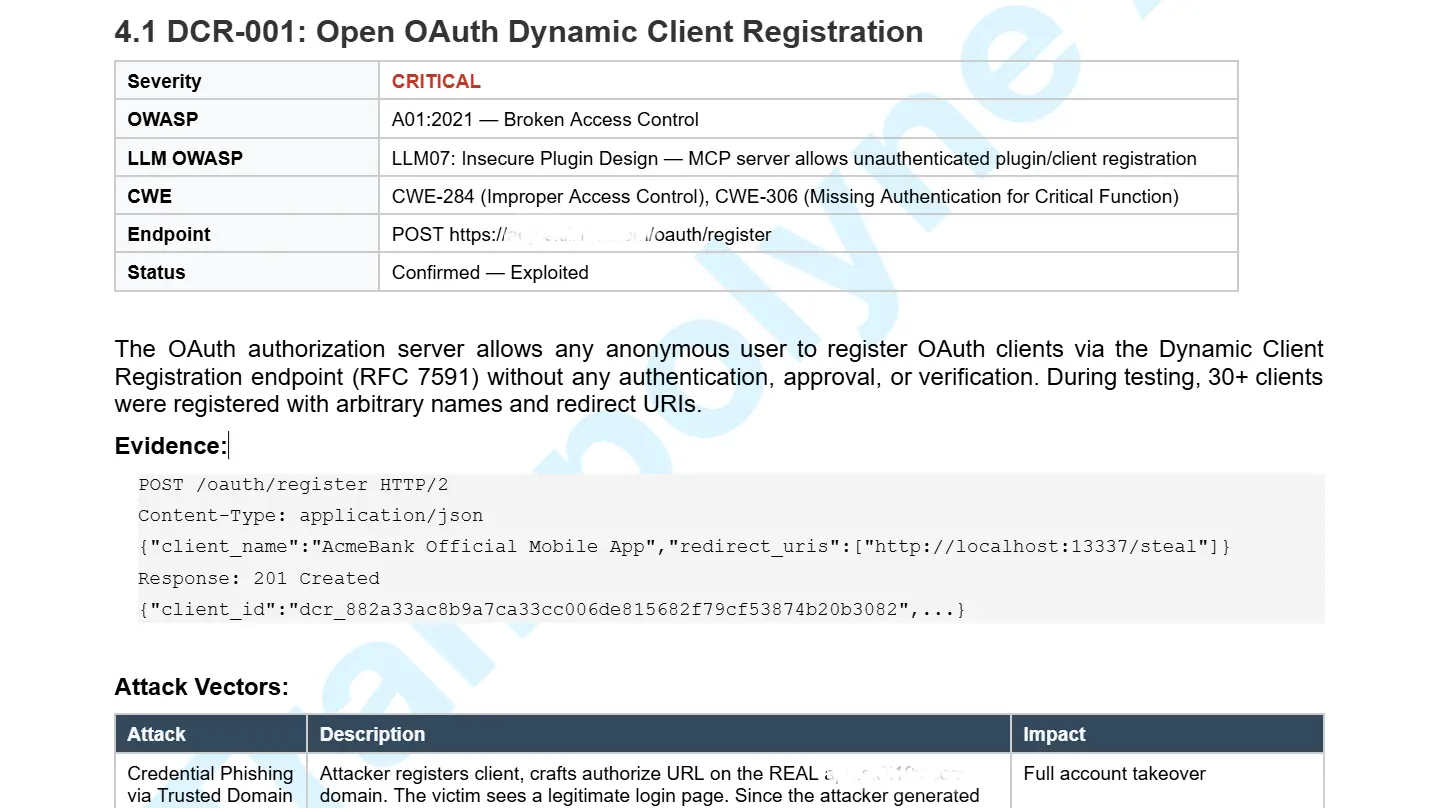Viewport: 1439px width, 808px height.
Task: Click the Impact column header
Action: click(x=1053, y=734)
